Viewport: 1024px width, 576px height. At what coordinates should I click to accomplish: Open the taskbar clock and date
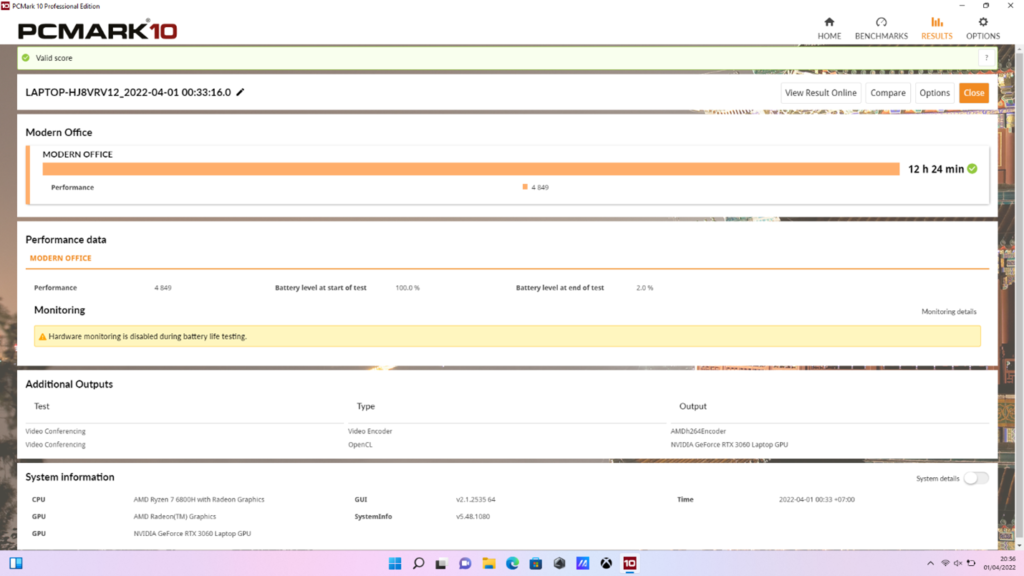(999, 563)
